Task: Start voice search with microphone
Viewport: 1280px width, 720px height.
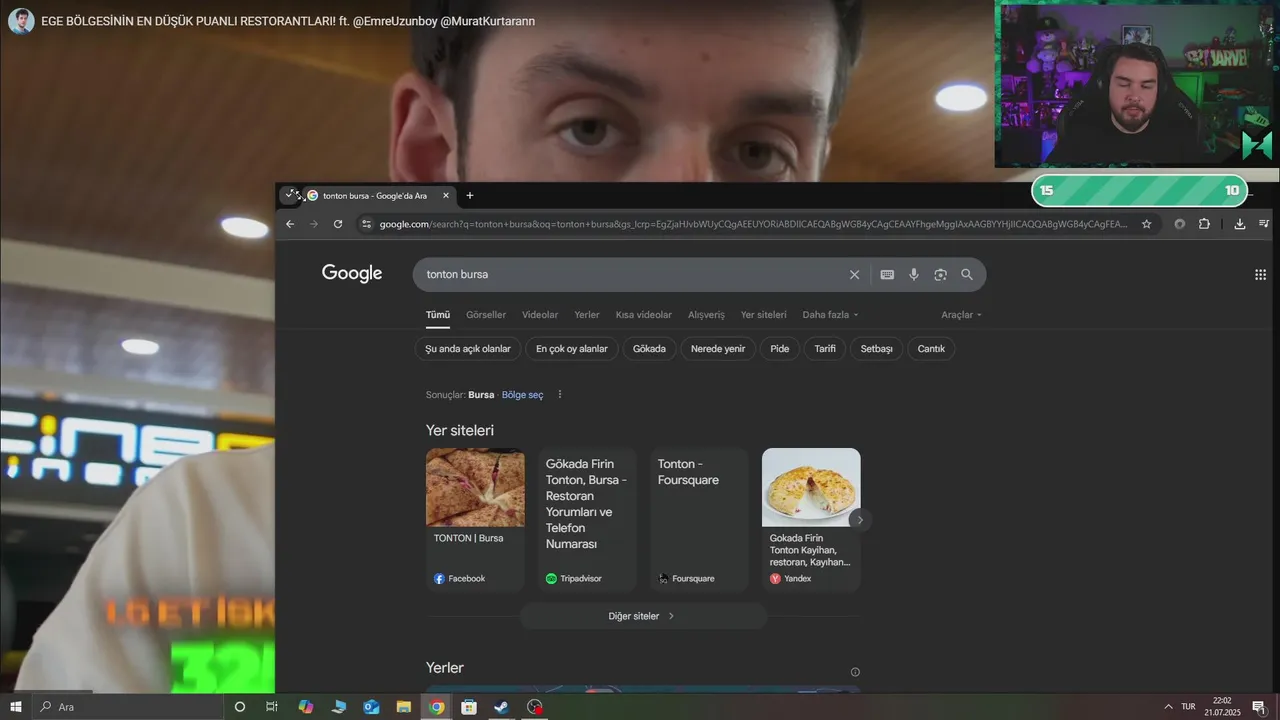Action: click(914, 274)
